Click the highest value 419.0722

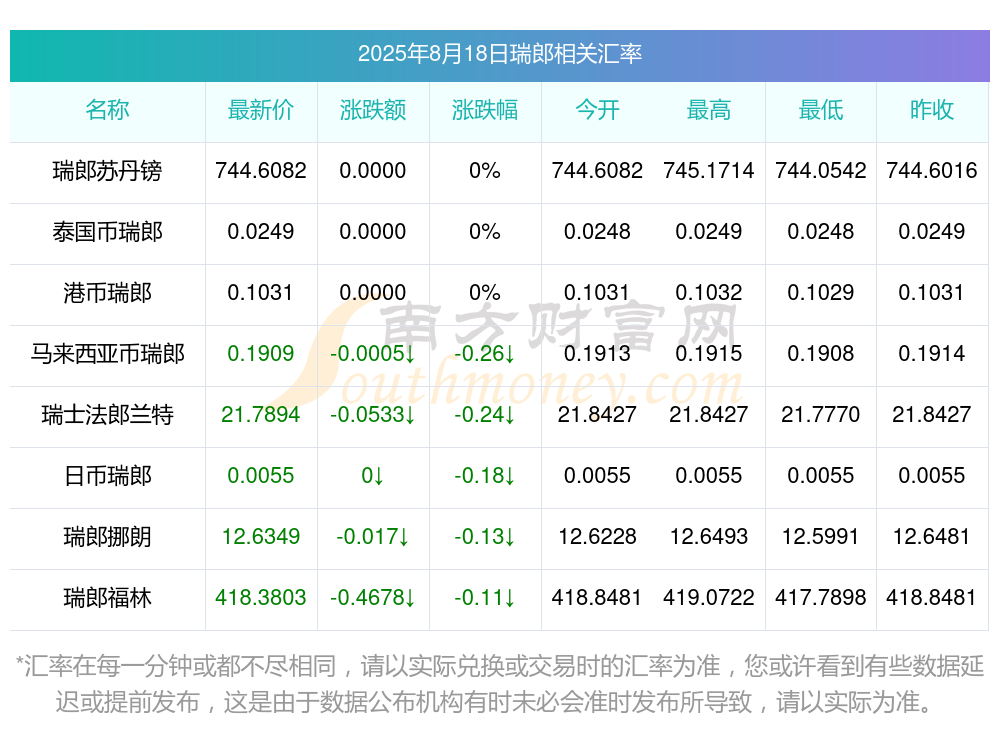tap(709, 598)
